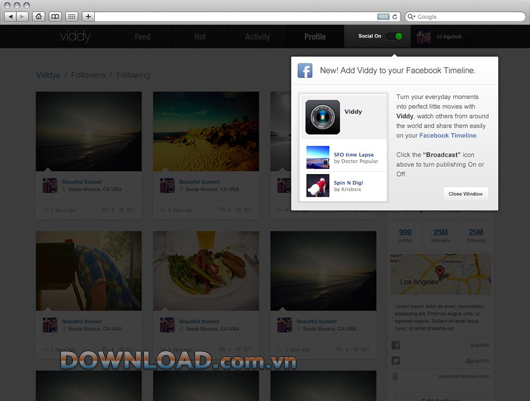Go forward with the browser forward arrow
The image size is (530, 401).
(x=22, y=16)
